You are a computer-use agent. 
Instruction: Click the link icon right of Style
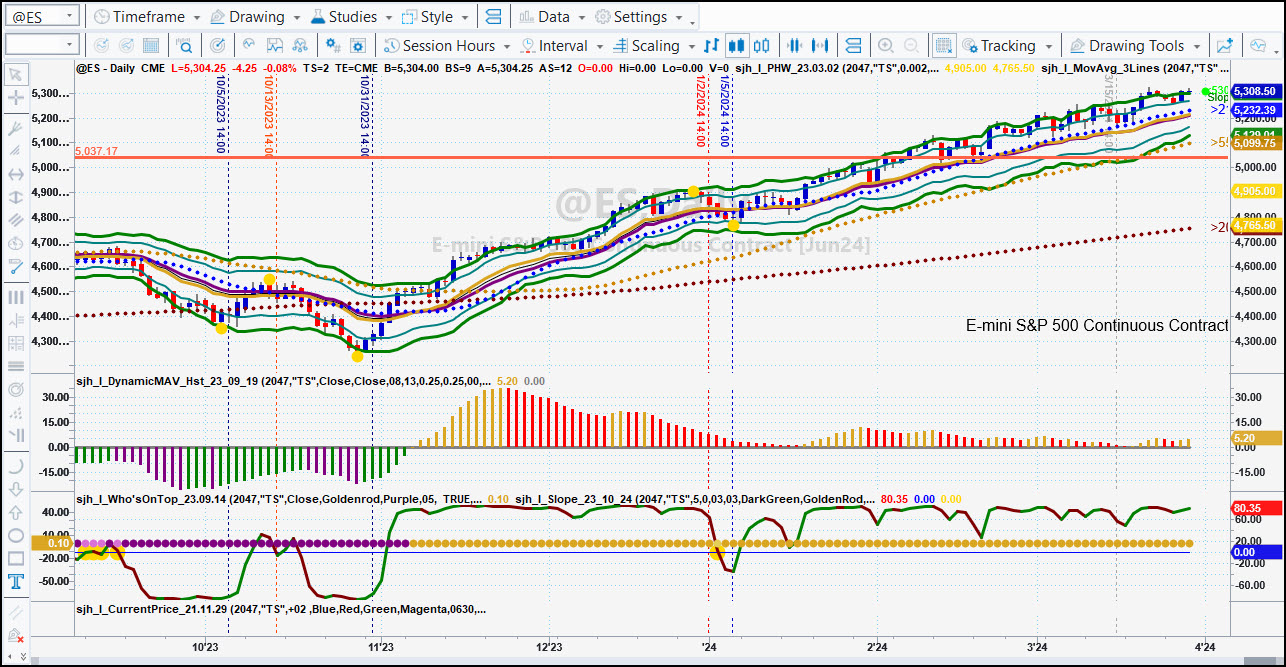(492, 17)
